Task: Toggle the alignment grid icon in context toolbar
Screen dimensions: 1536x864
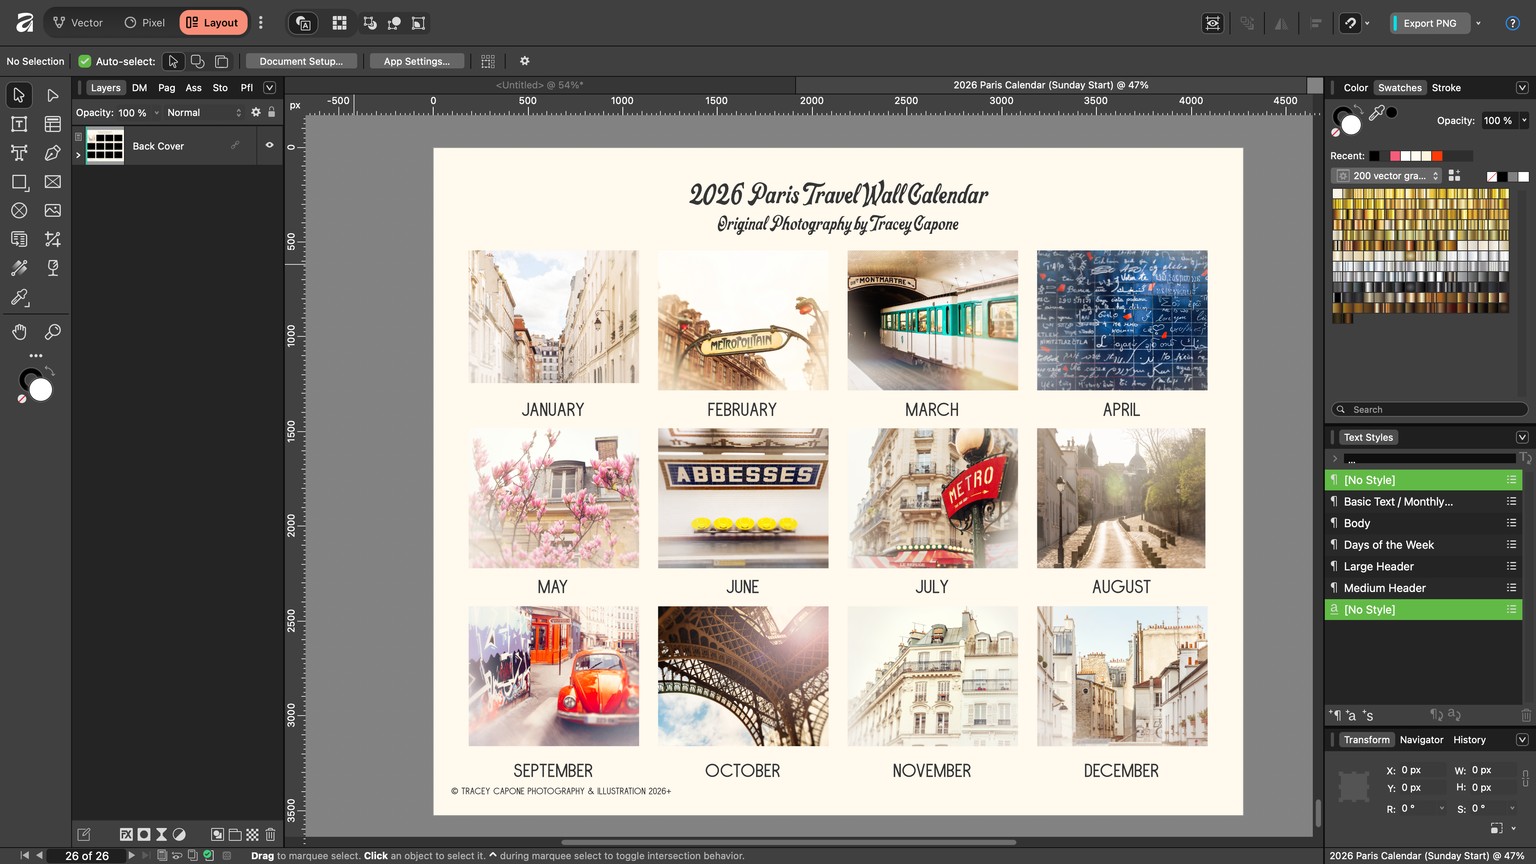Action: pyautogui.click(x=488, y=61)
